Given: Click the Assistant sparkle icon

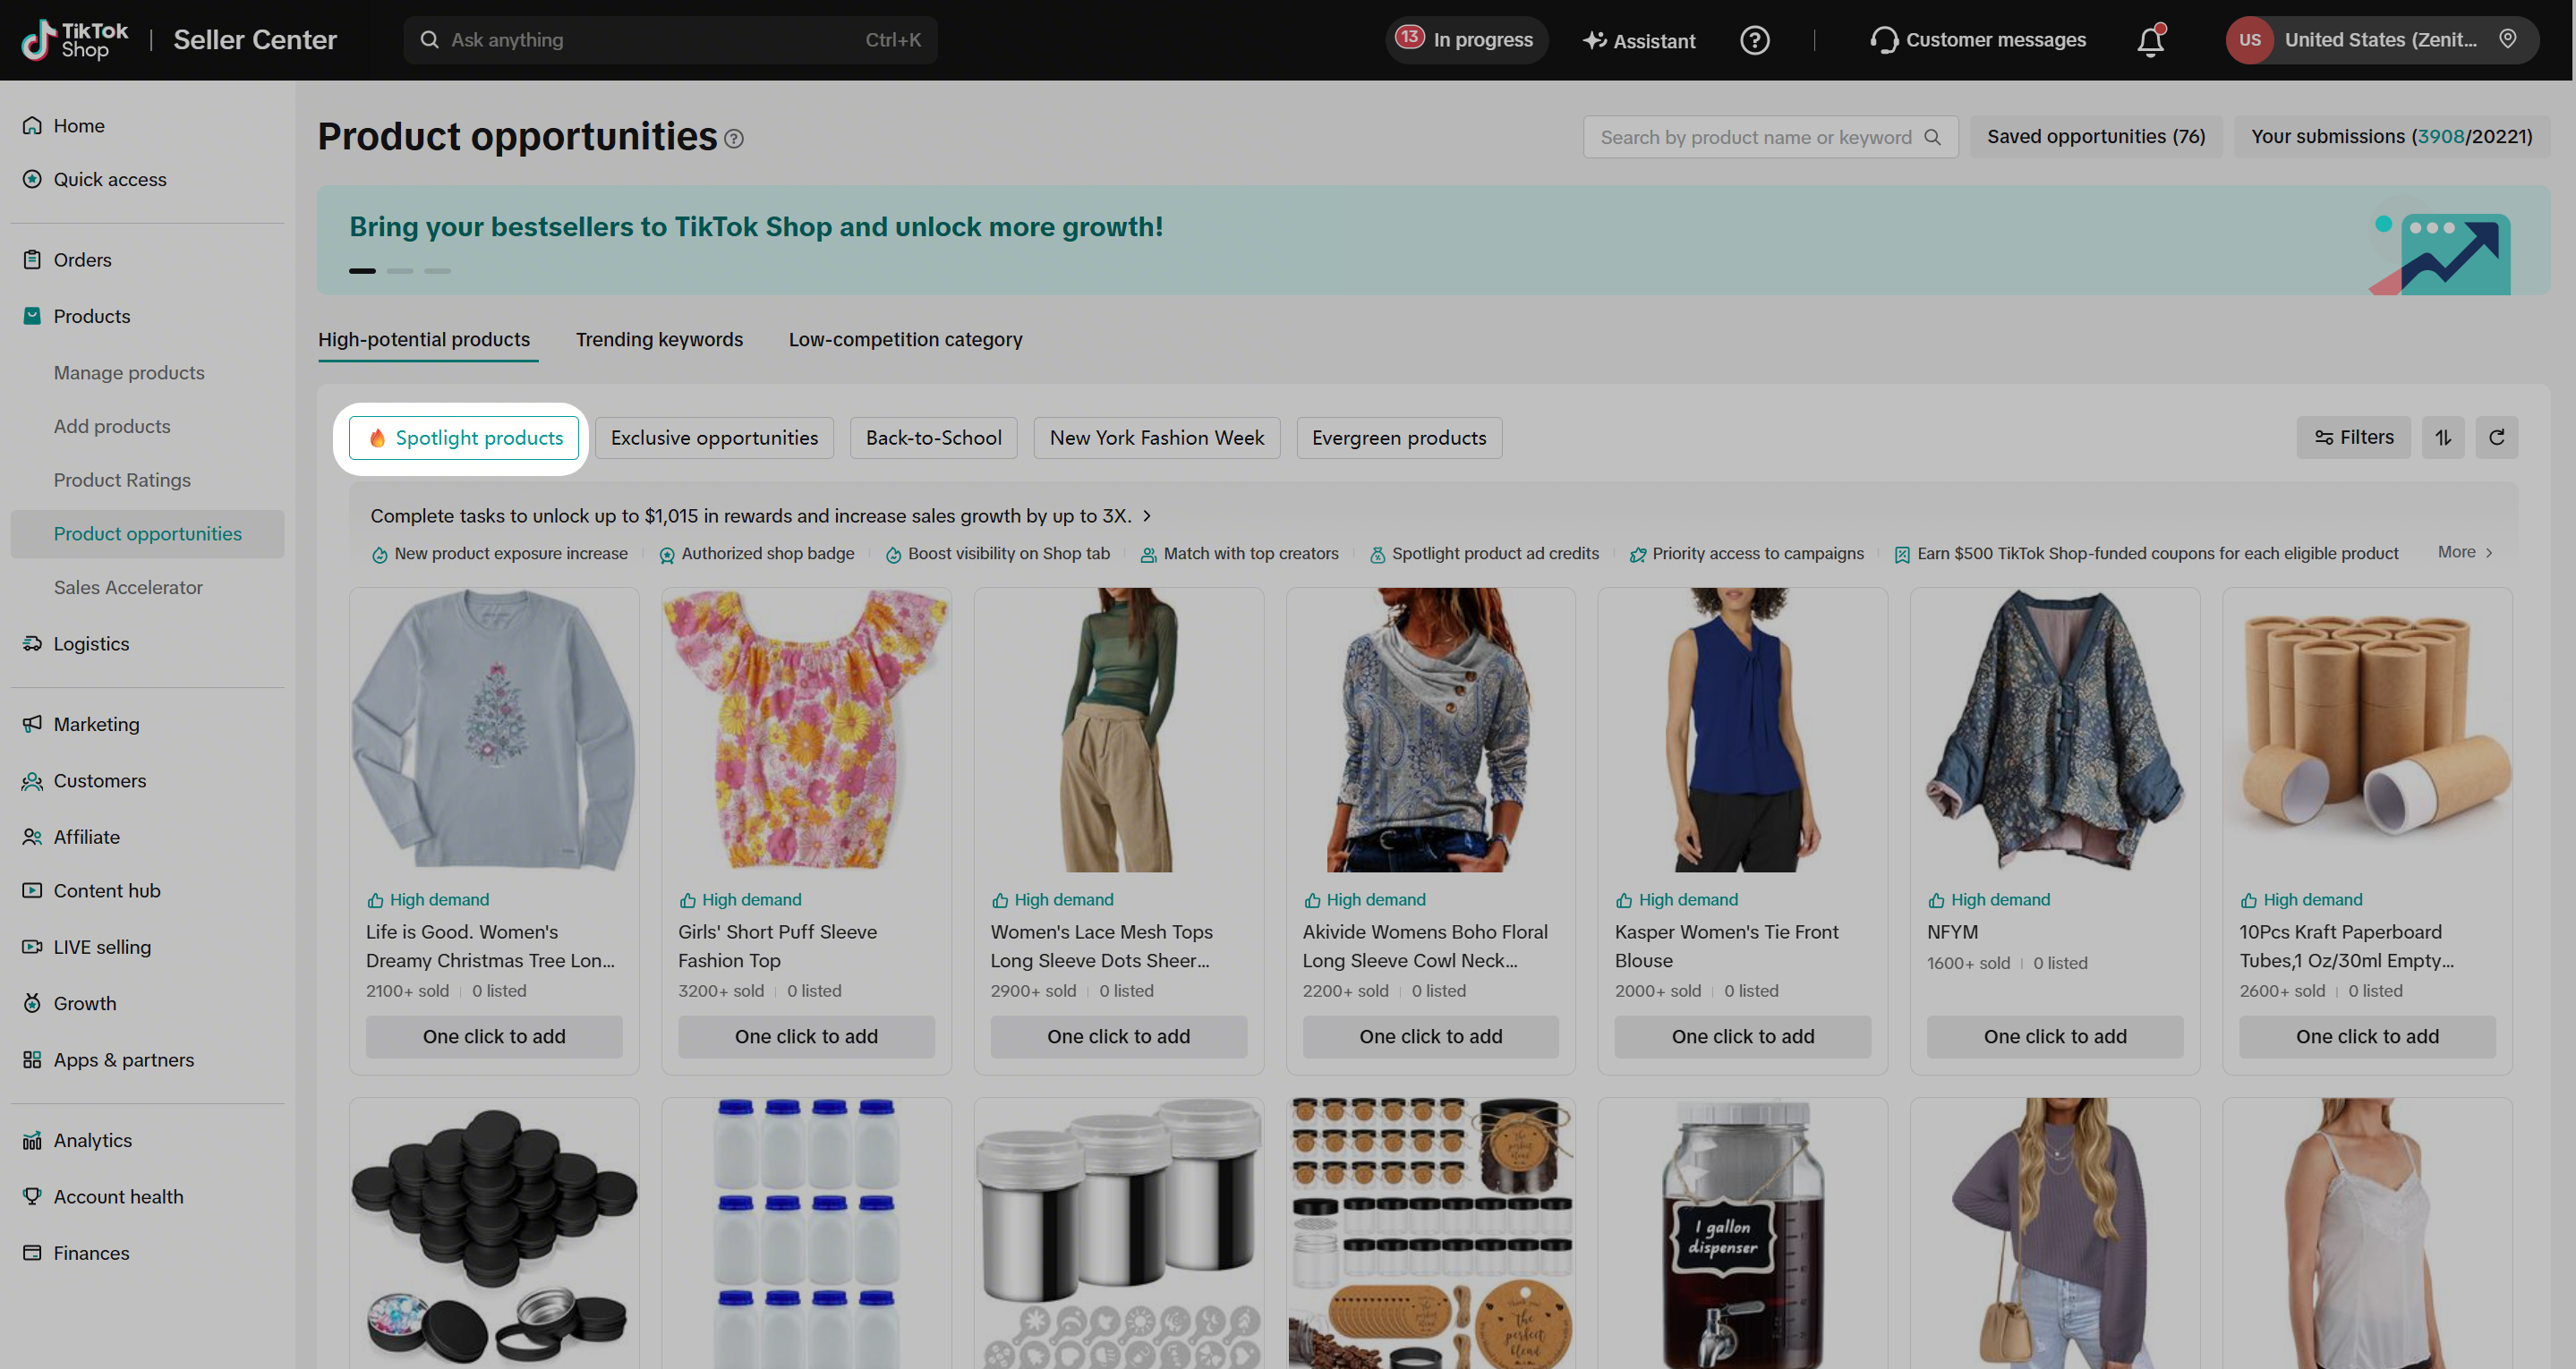Looking at the screenshot, I should [1594, 40].
